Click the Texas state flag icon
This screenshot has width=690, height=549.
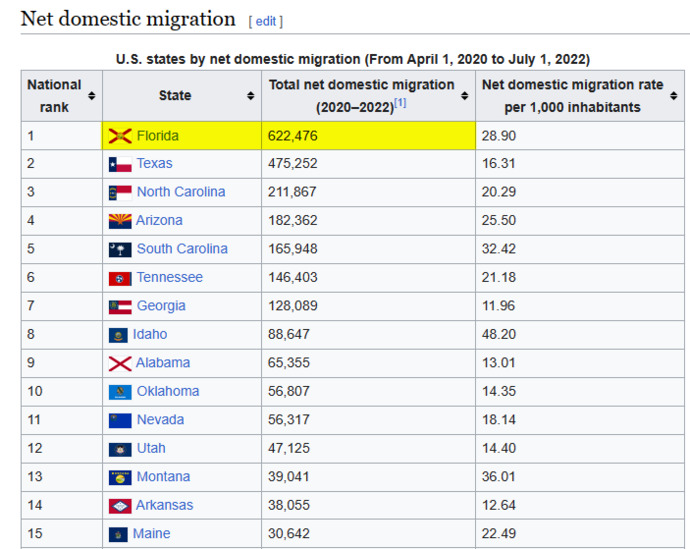point(120,164)
